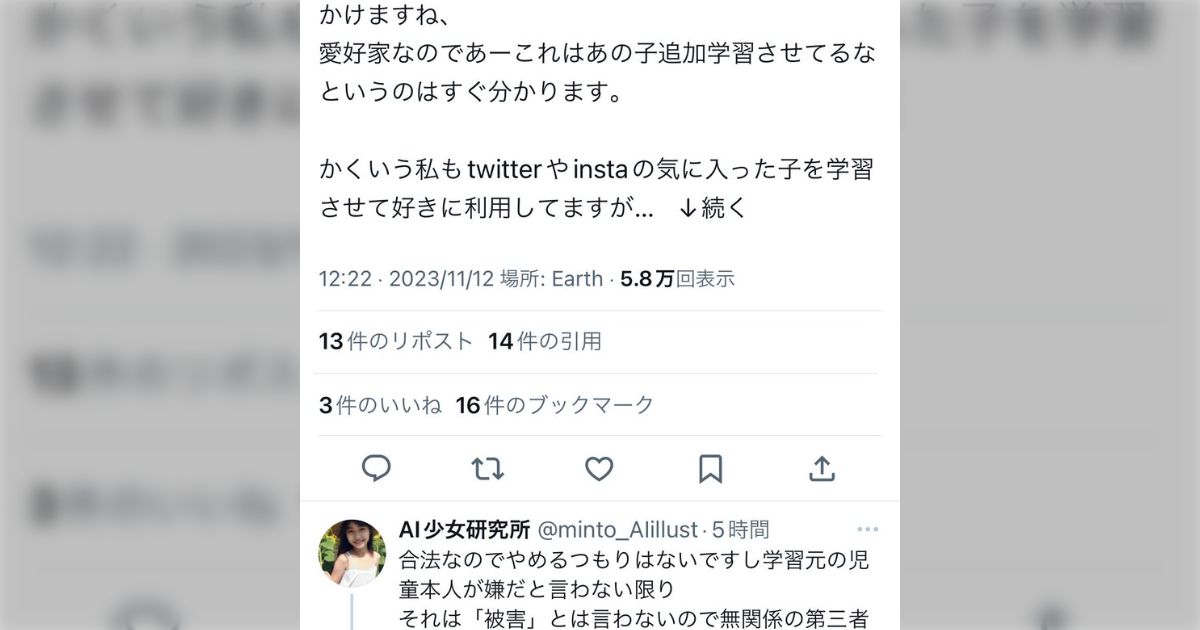
Task: Click the 12:22 · 2023/11/12 post date
Action: (407, 279)
